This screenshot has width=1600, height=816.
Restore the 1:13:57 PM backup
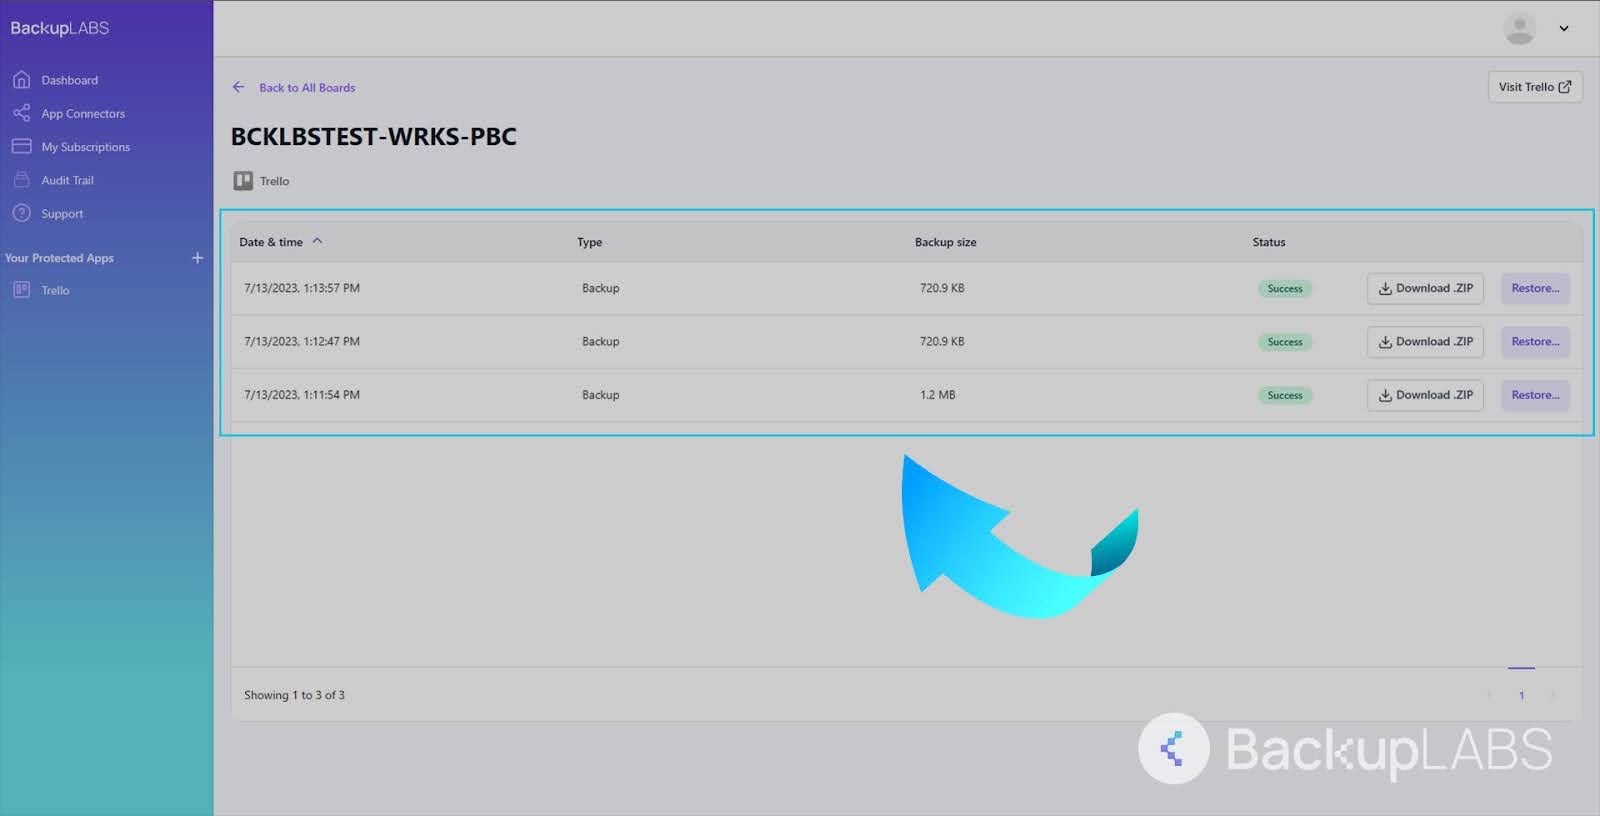pos(1535,288)
